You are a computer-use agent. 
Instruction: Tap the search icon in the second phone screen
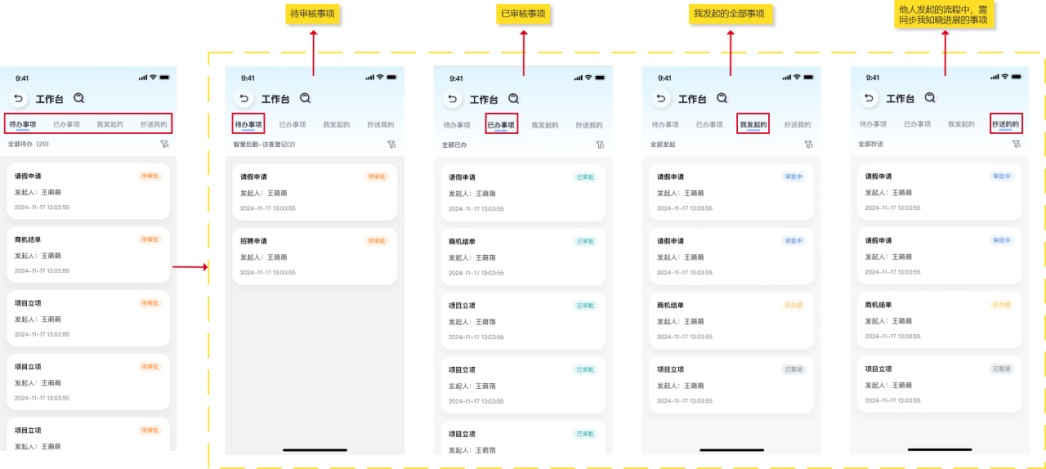305,98
